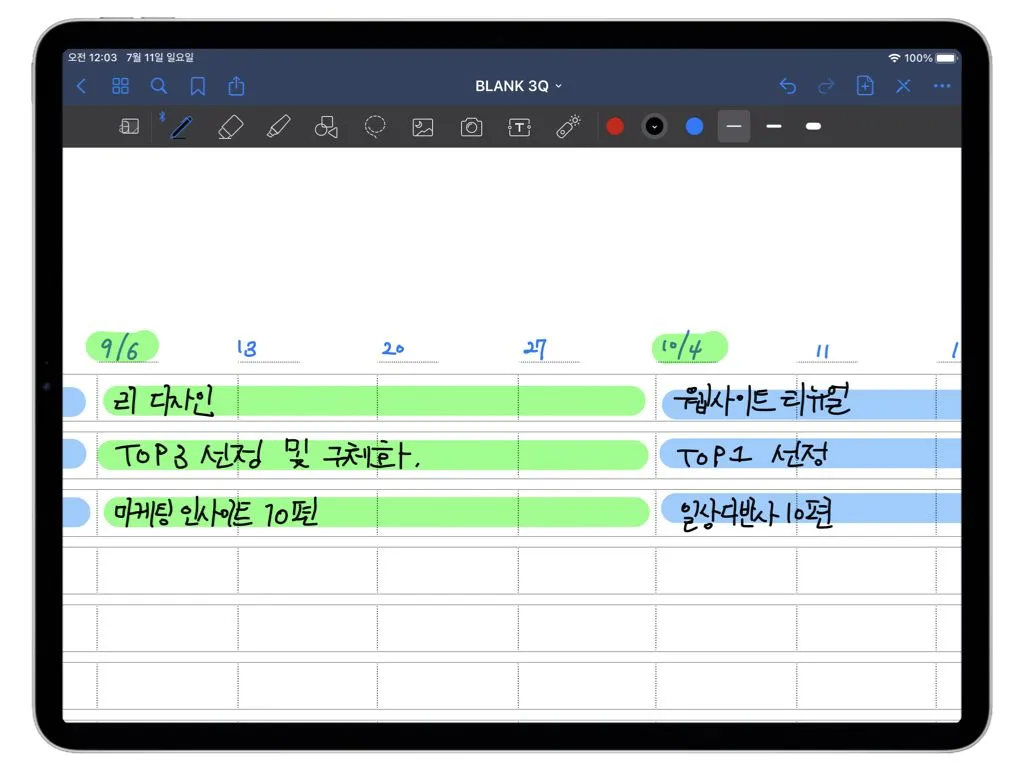
Task: Open the Camera tool
Action: click(472, 127)
